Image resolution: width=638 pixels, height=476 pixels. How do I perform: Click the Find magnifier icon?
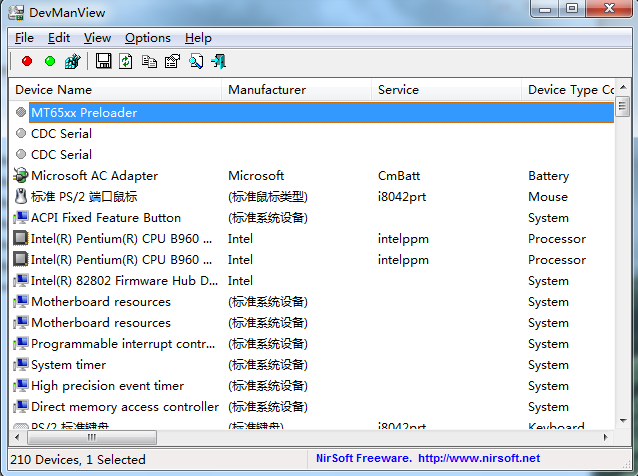point(195,62)
